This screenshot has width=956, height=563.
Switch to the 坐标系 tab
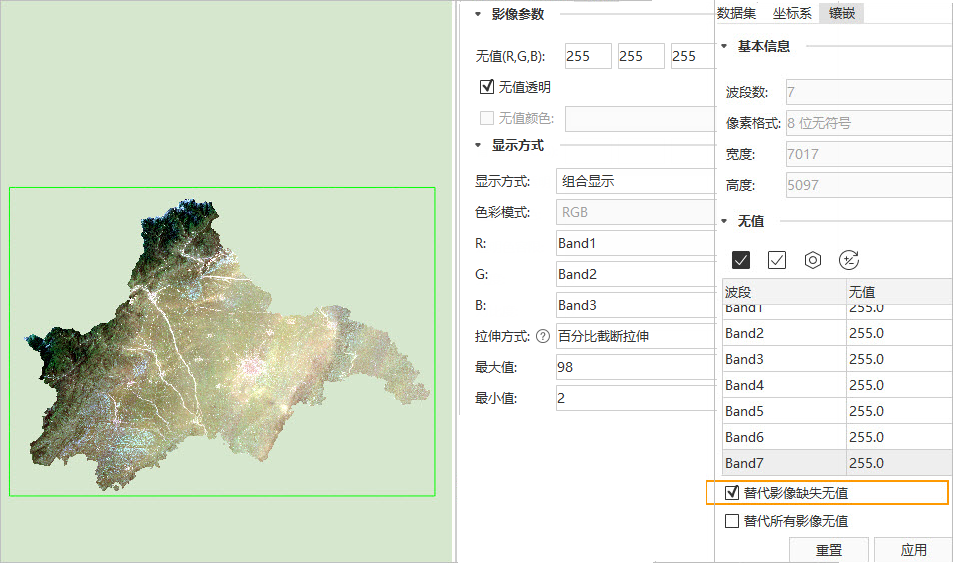[x=792, y=13]
